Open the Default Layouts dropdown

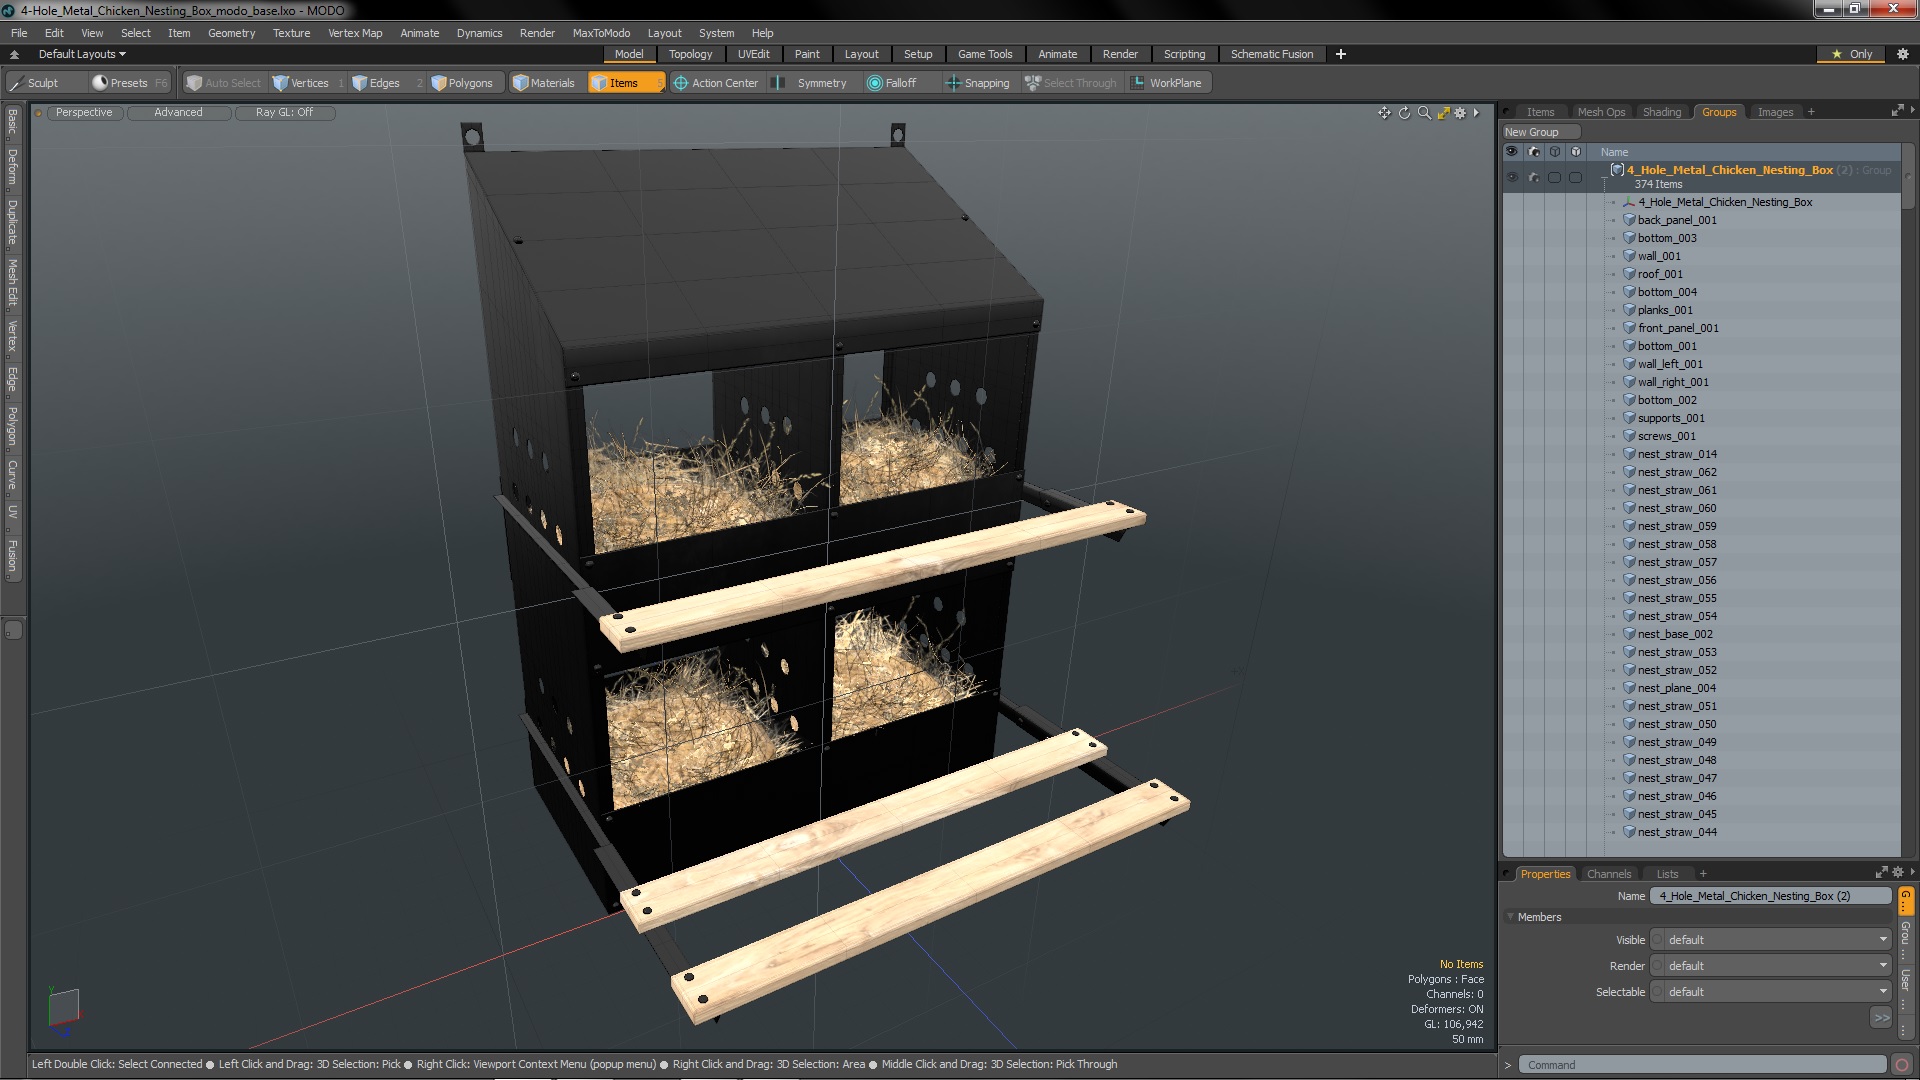(x=82, y=54)
